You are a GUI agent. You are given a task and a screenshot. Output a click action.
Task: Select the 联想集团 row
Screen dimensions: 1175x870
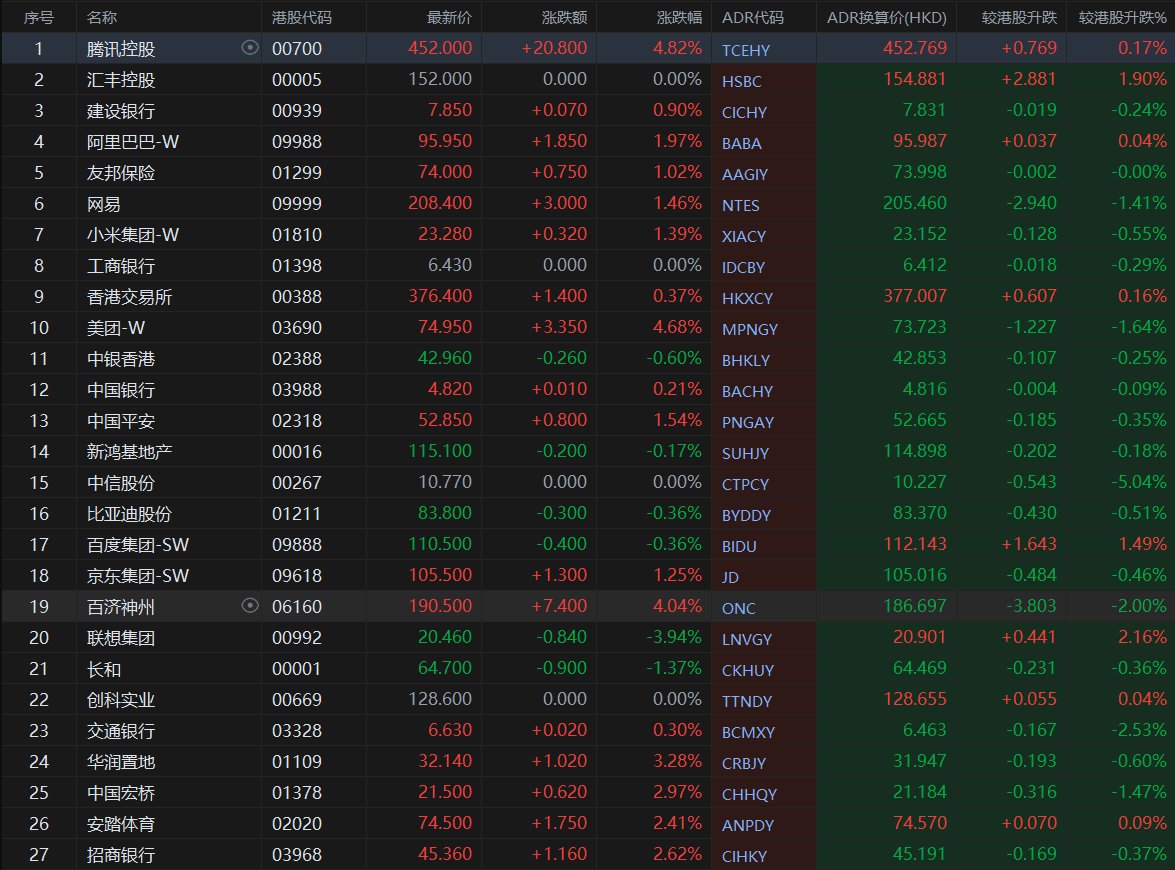pyautogui.click(x=588, y=638)
